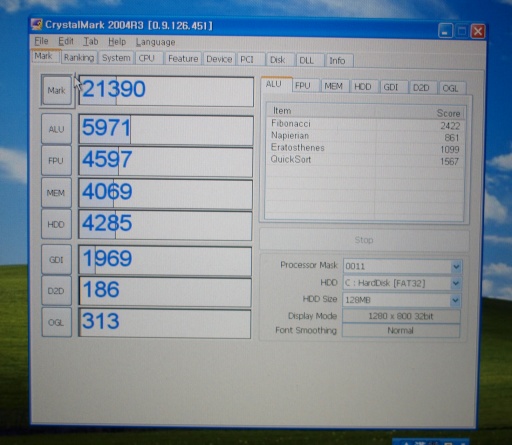Click the Font Smoothing Normal button
This screenshot has height=445, width=512.
pyautogui.click(x=401, y=331)
